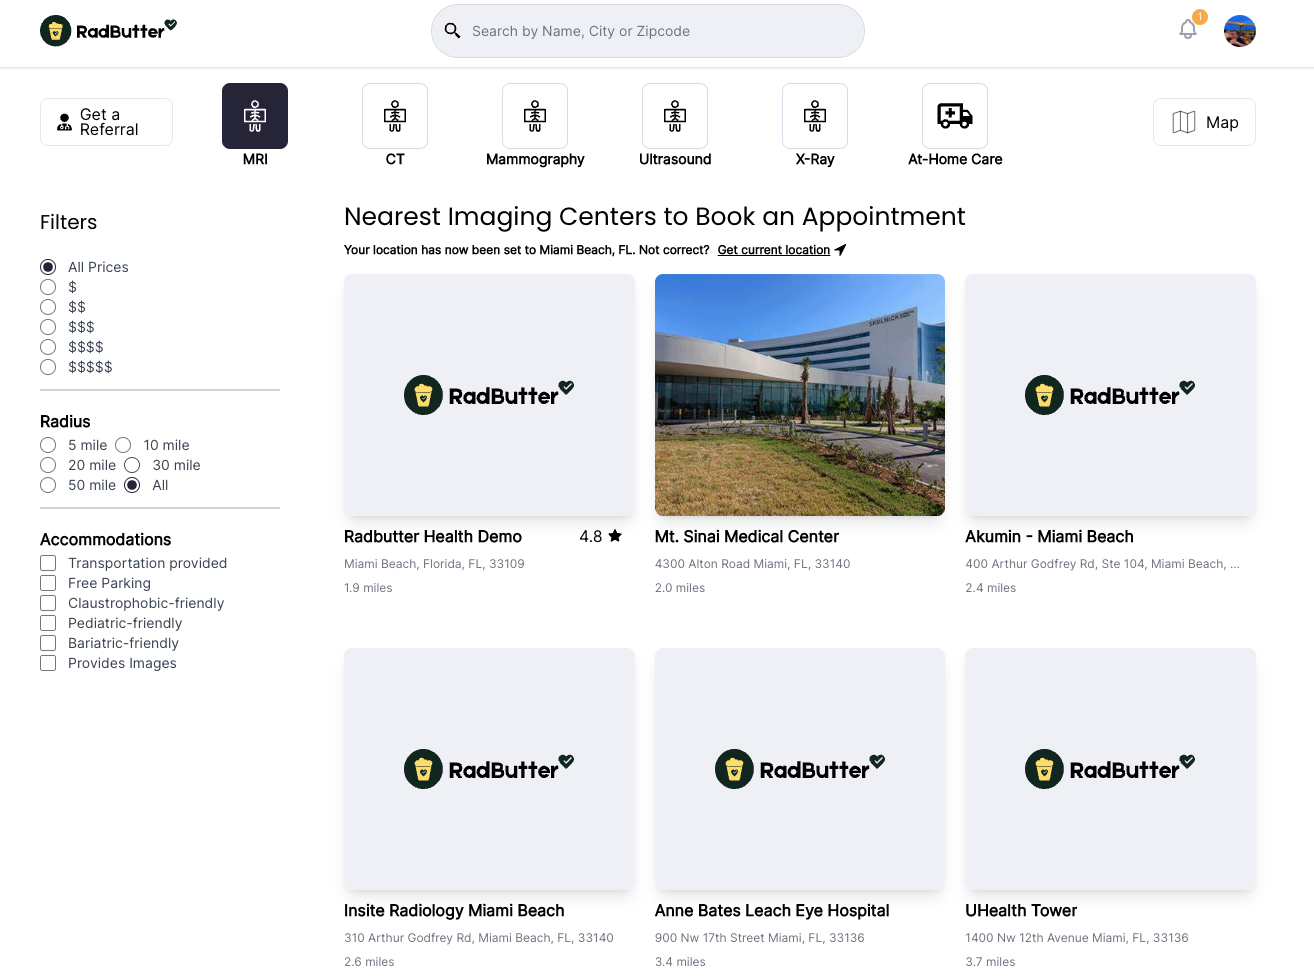Select the CT imaging category icon

coord(395,116)
